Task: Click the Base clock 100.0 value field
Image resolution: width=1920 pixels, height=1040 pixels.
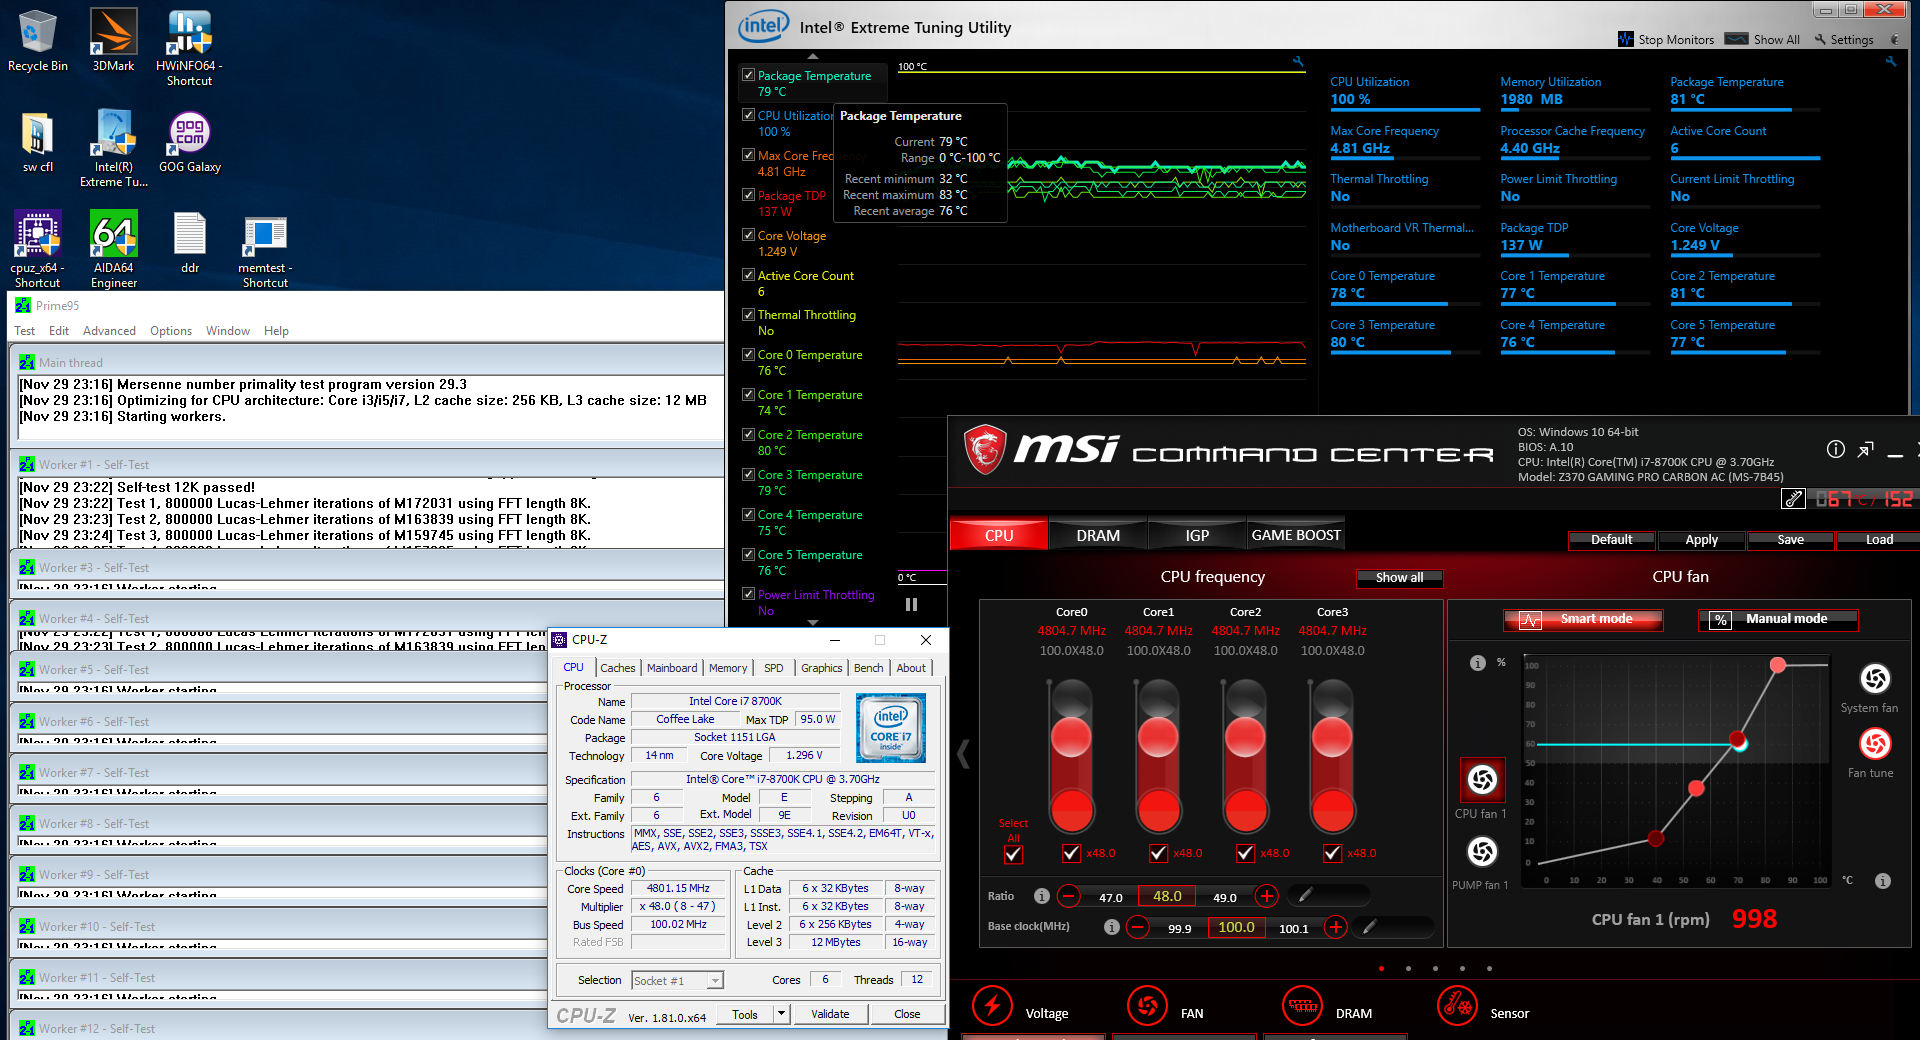Action: [1236, 927]
